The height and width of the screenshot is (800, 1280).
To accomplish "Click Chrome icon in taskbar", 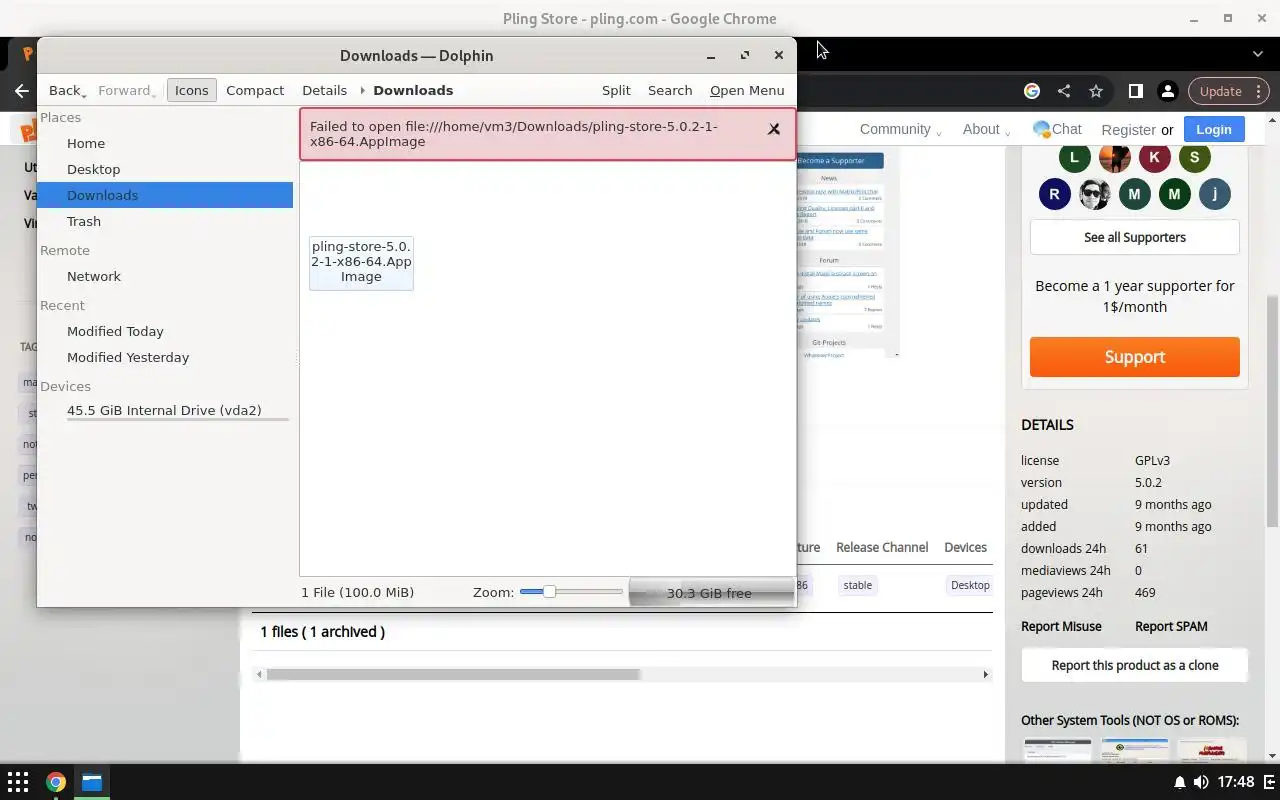I will 56,782.
